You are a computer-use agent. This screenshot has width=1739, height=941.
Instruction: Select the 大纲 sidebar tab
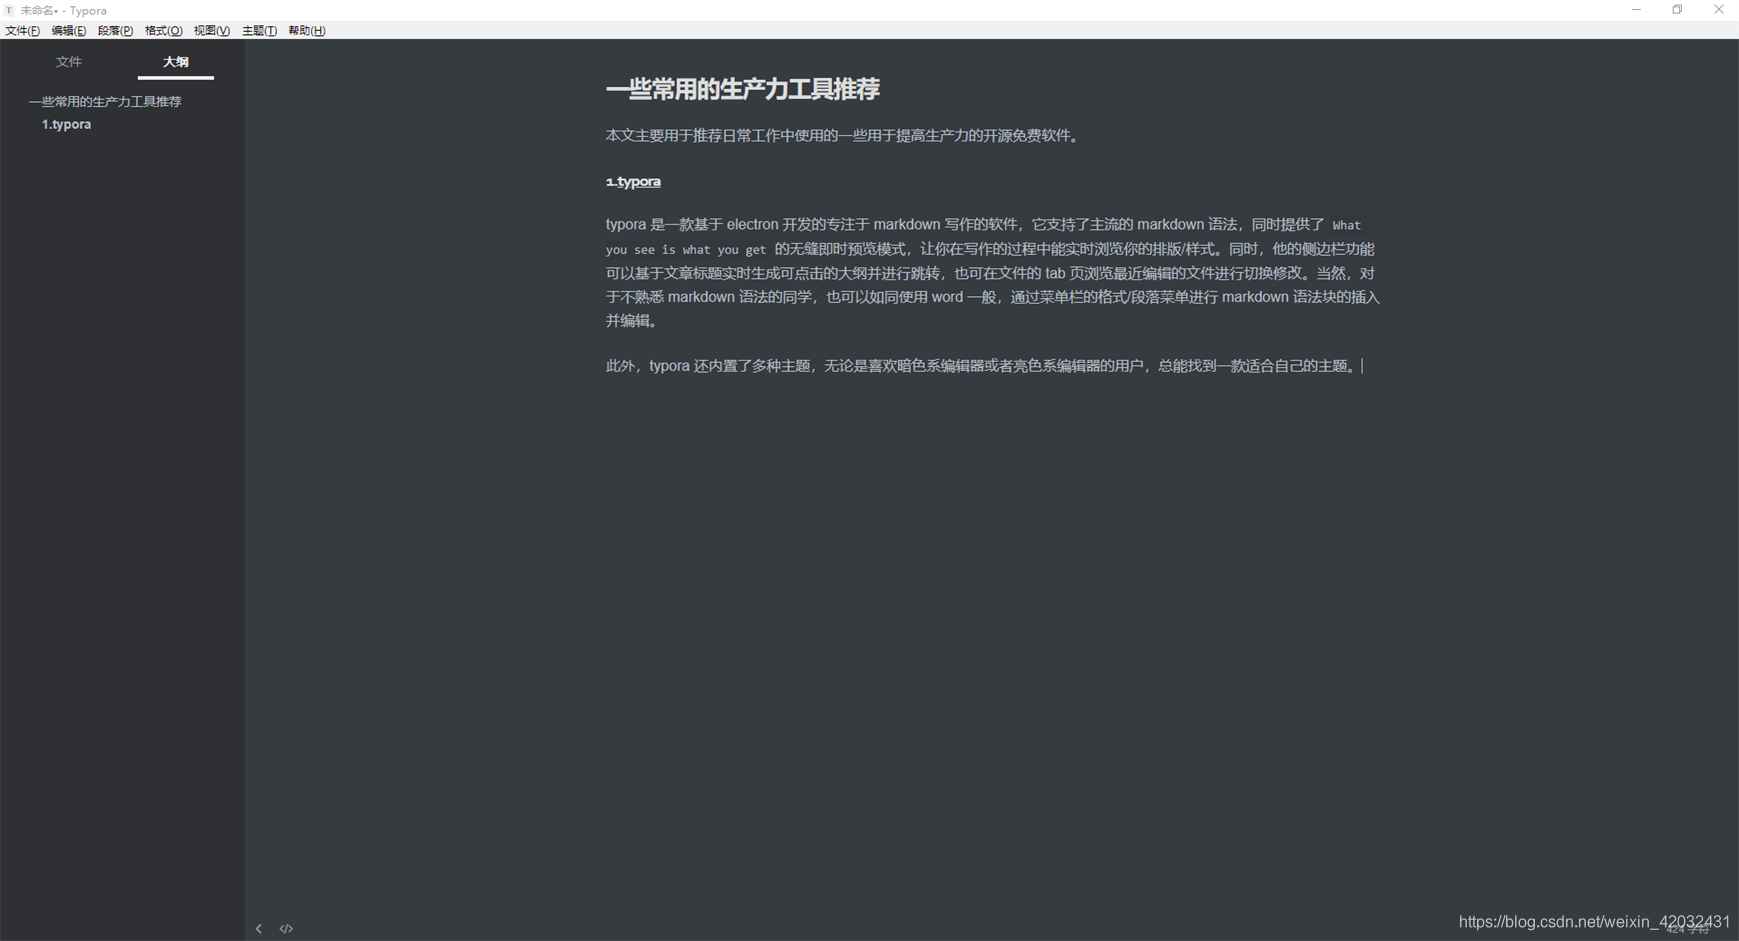(176, 62)
